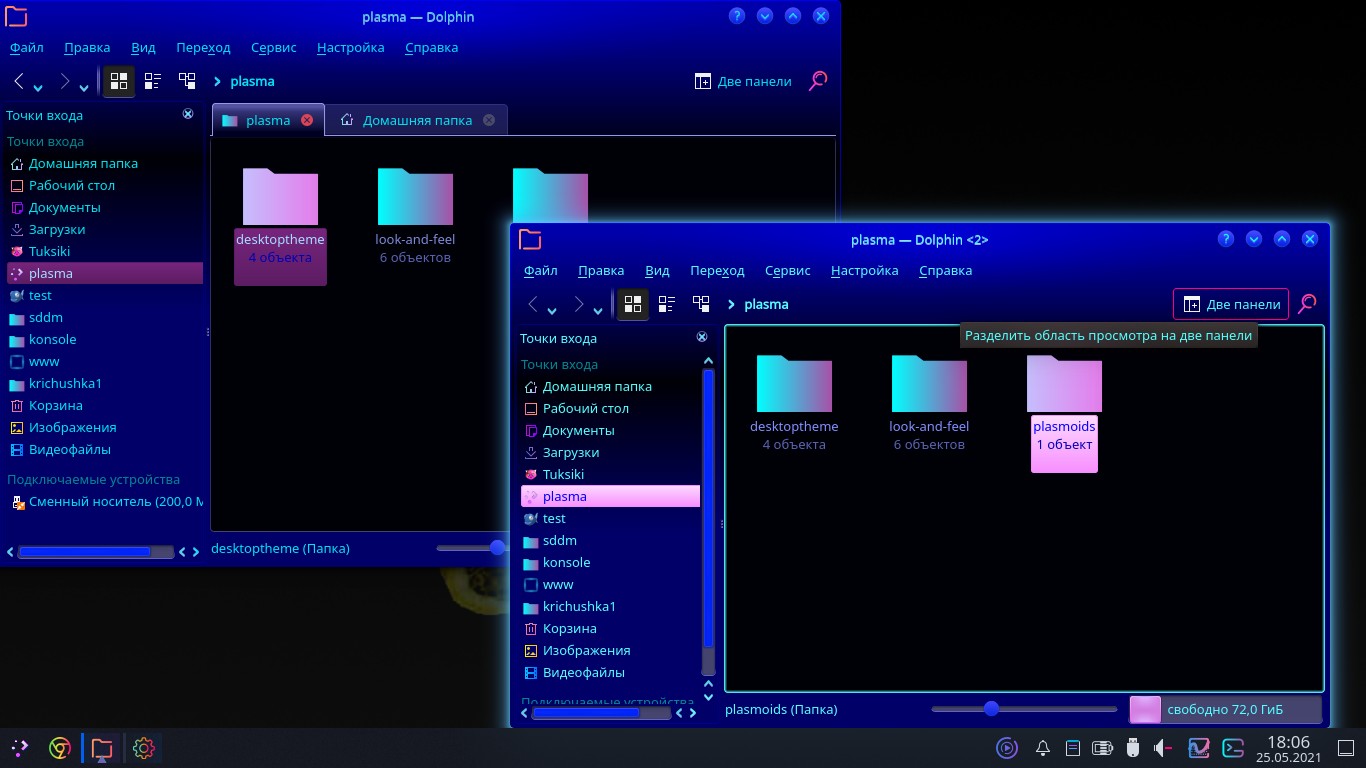The image size is (1366, 768).
Task: Switch to Домашняя папка tab in back window
Action: tap(417, 120)
